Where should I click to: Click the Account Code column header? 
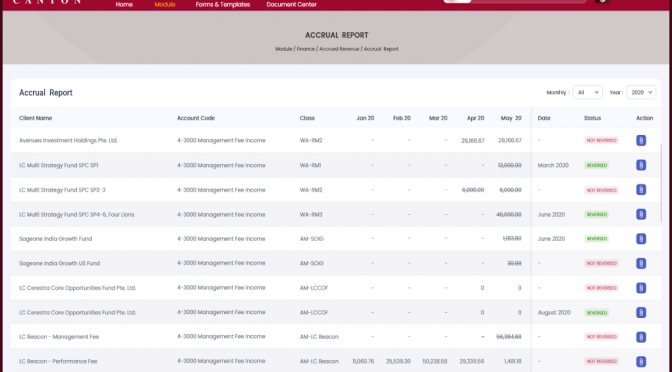point(196,118)
